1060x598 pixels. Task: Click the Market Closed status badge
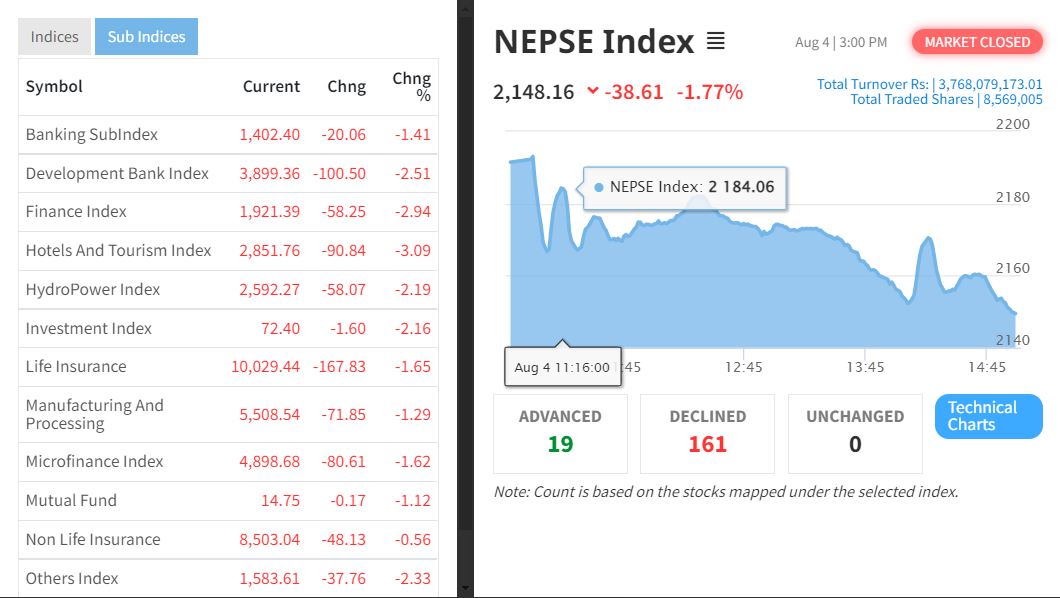tap(976, 42)
